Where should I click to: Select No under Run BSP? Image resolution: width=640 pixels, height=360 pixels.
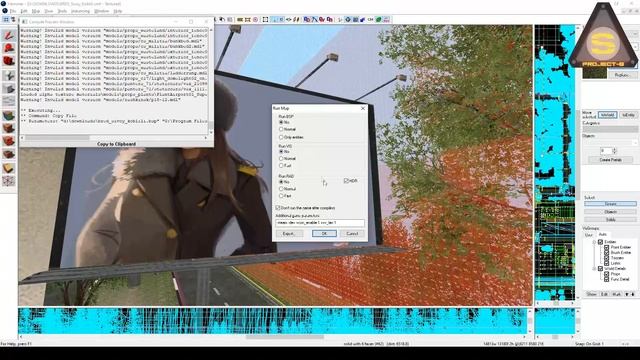281,122
